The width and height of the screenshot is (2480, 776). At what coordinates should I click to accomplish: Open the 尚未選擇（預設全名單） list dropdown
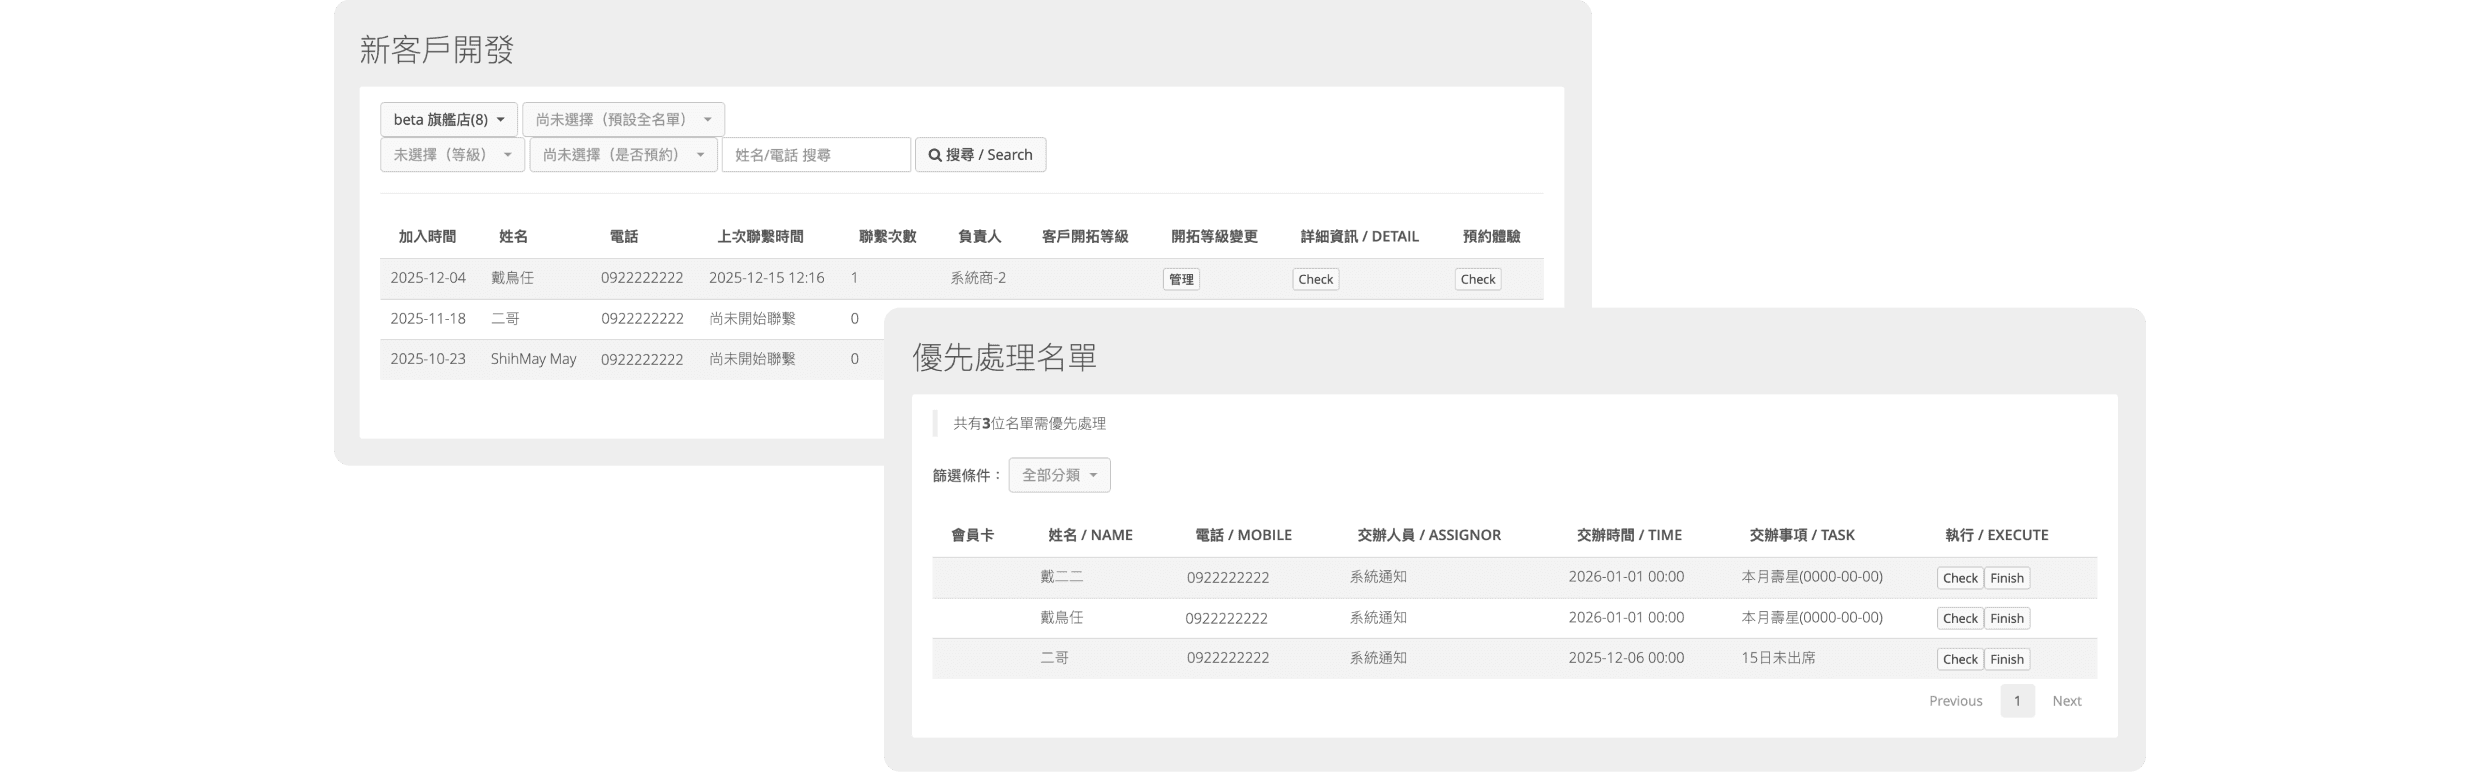point(623,119)
